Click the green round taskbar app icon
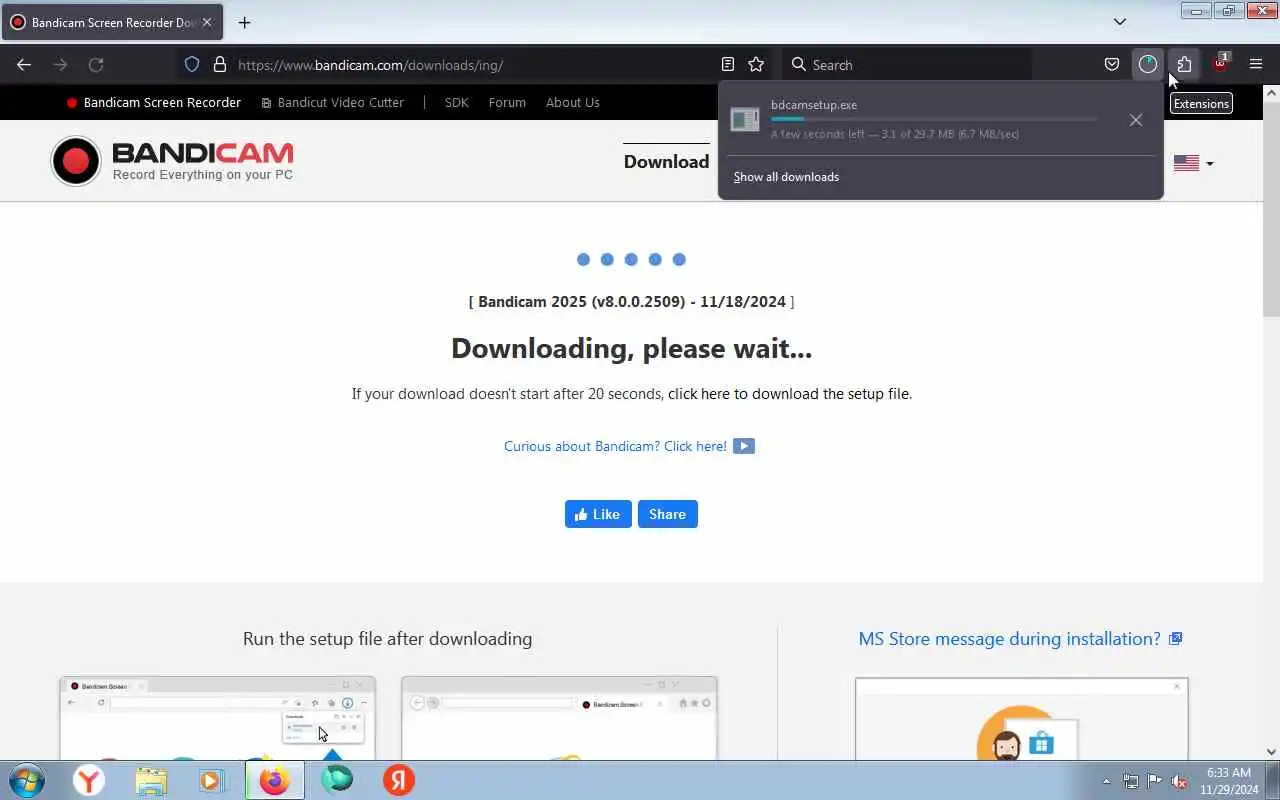 pyautogui.click(x=337, y=780)
